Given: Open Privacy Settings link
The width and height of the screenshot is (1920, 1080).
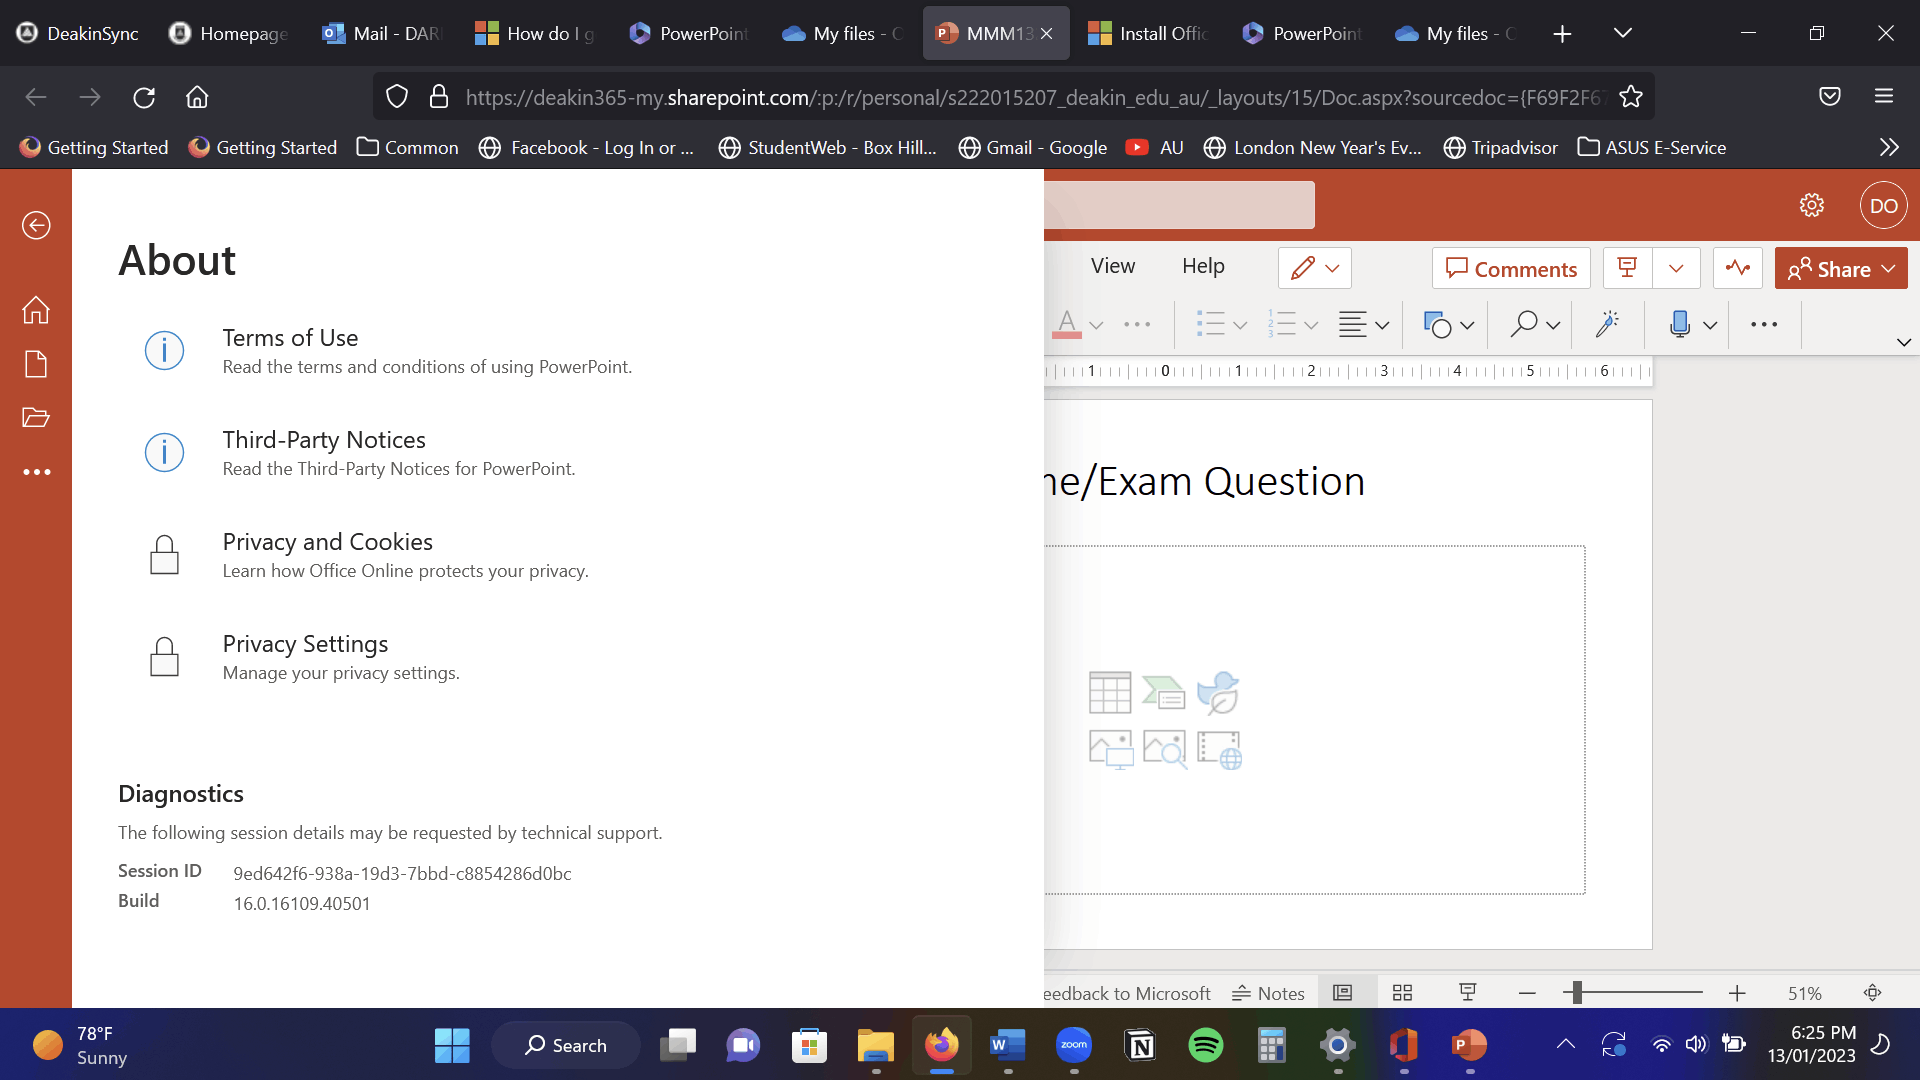Looking at the screenshot, I should (x=305, y=644).
